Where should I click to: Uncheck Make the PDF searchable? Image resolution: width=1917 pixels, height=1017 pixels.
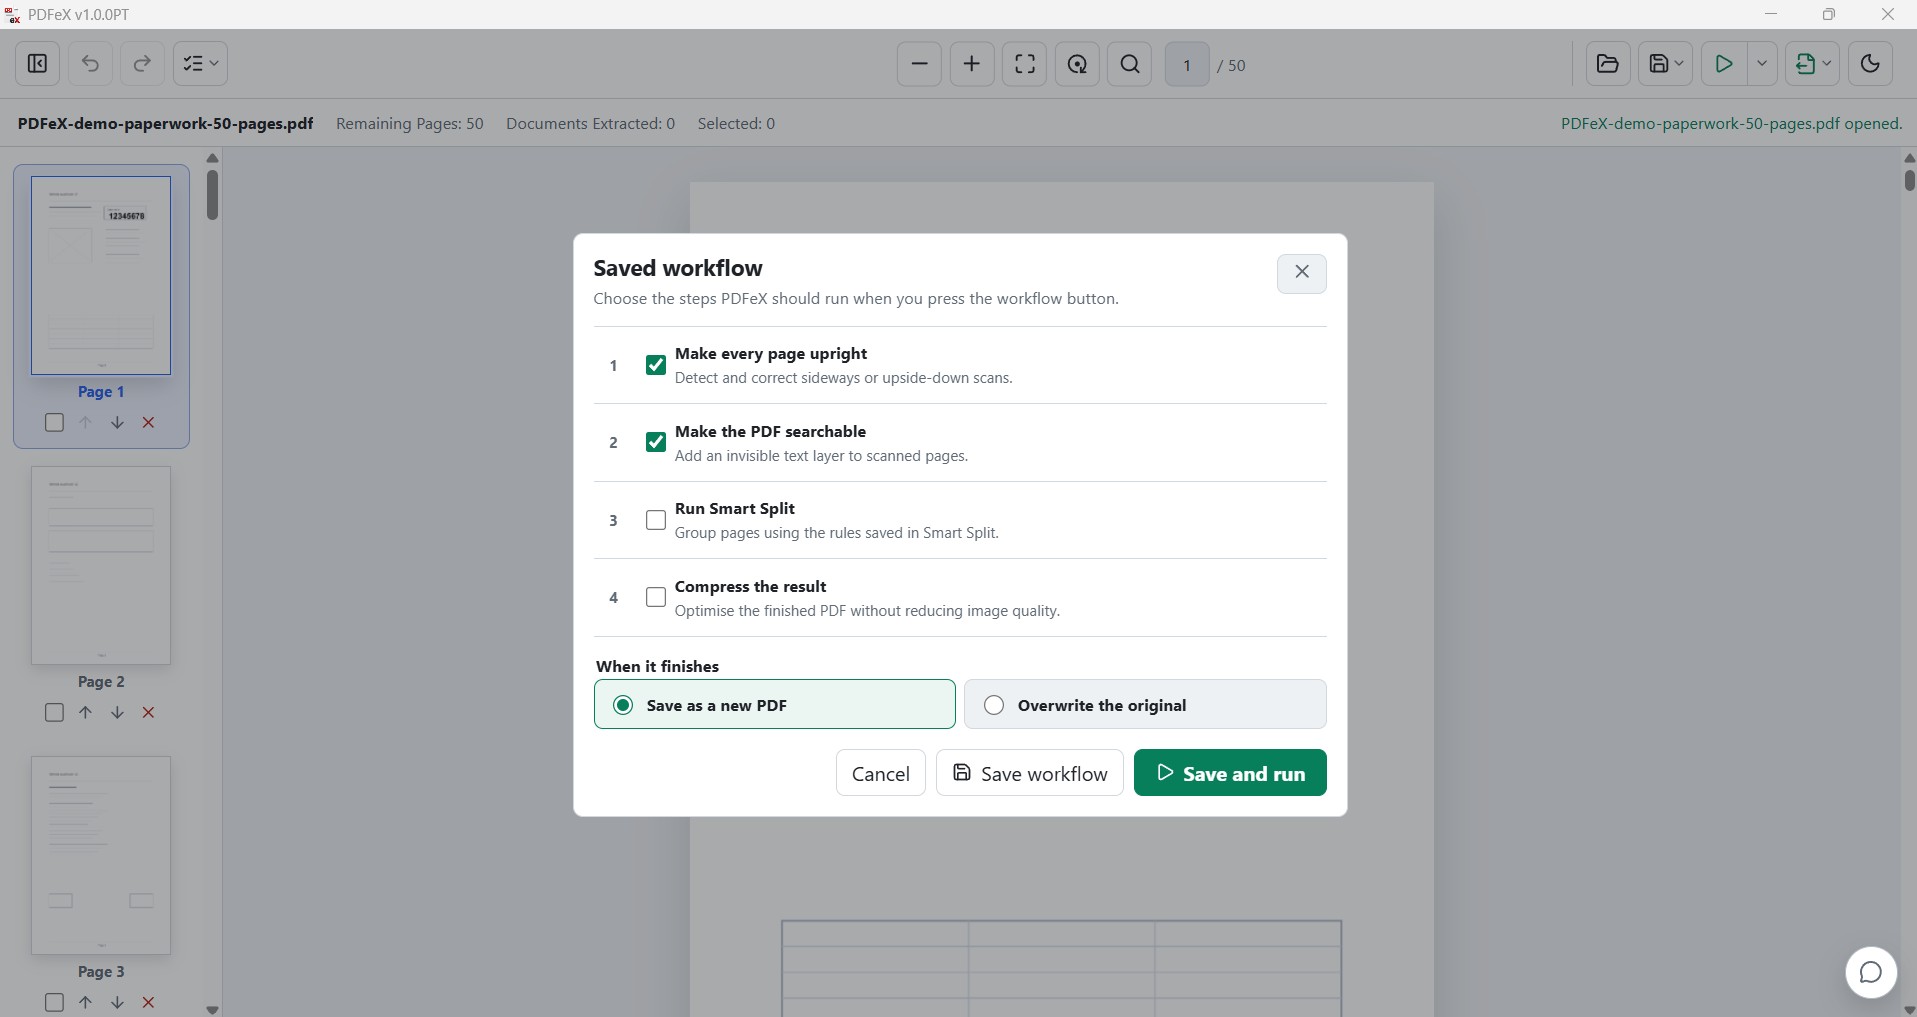point(656,442)
